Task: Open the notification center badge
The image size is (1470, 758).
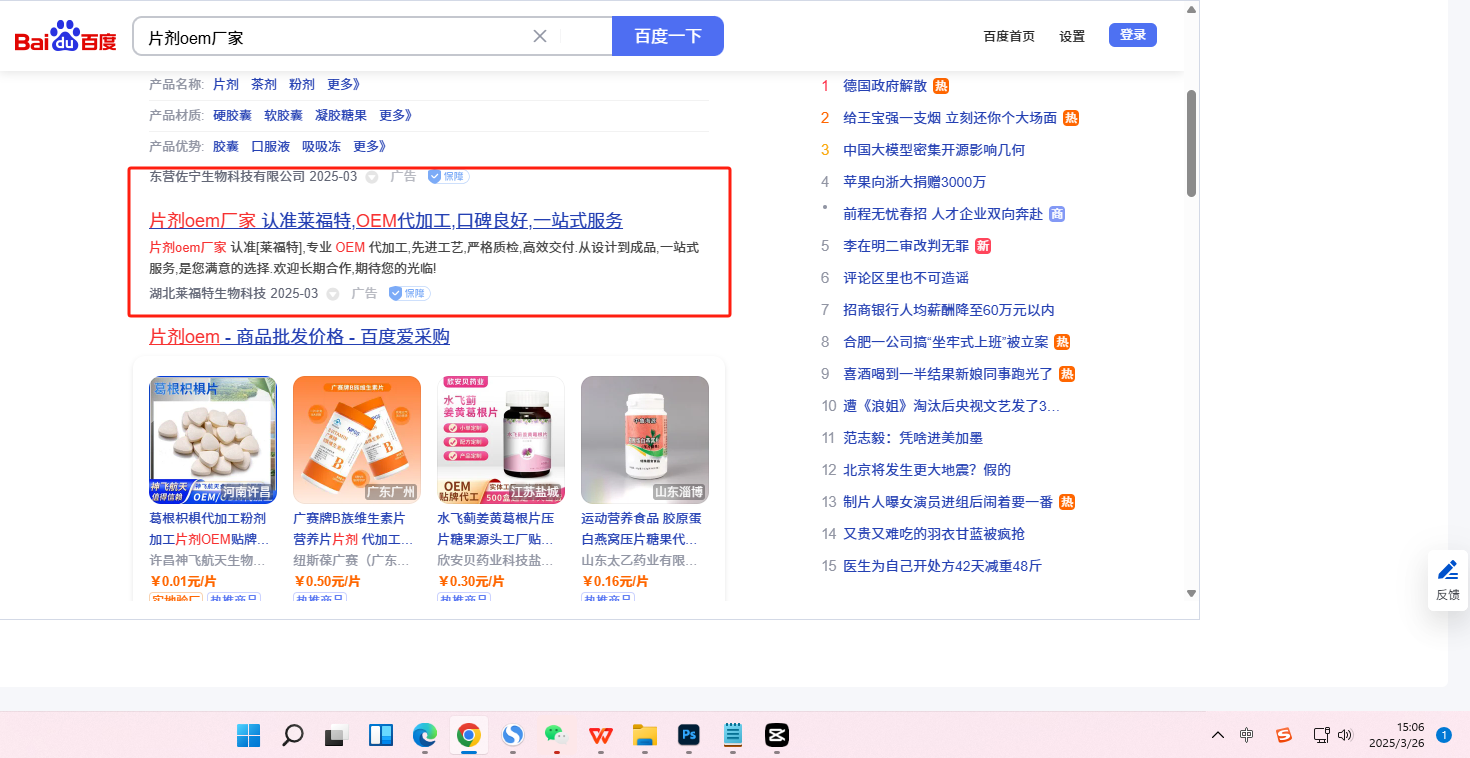Action: (1444, 735)
